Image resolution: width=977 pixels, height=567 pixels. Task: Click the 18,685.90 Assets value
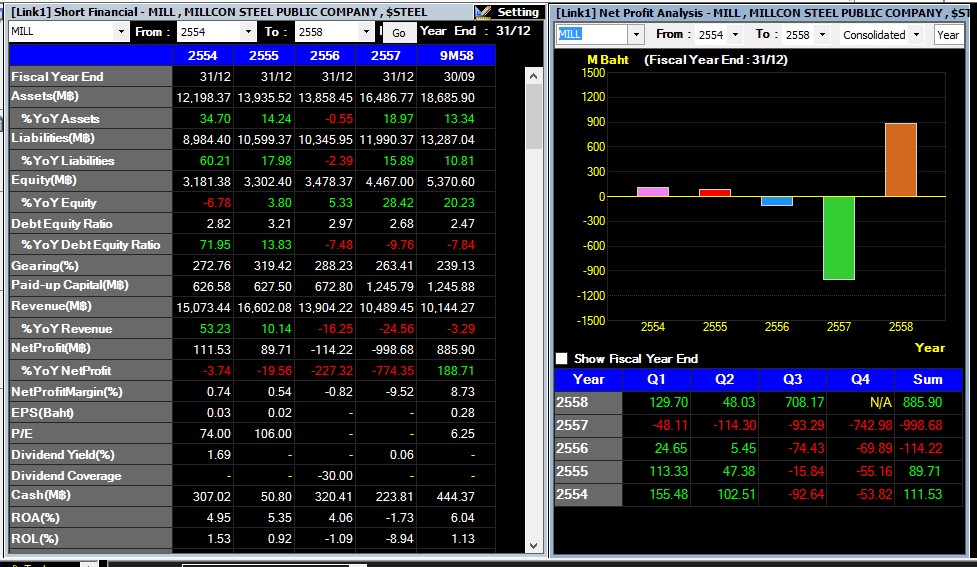(x=447, y=98)
